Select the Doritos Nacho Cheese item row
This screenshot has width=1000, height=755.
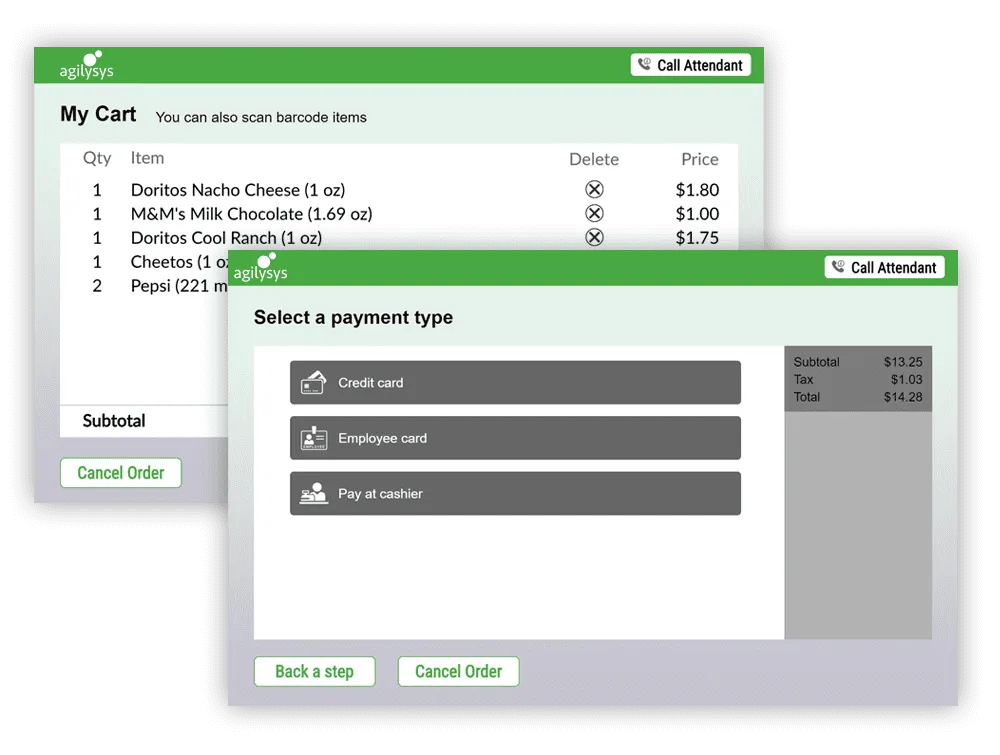(x=237, y=190)
